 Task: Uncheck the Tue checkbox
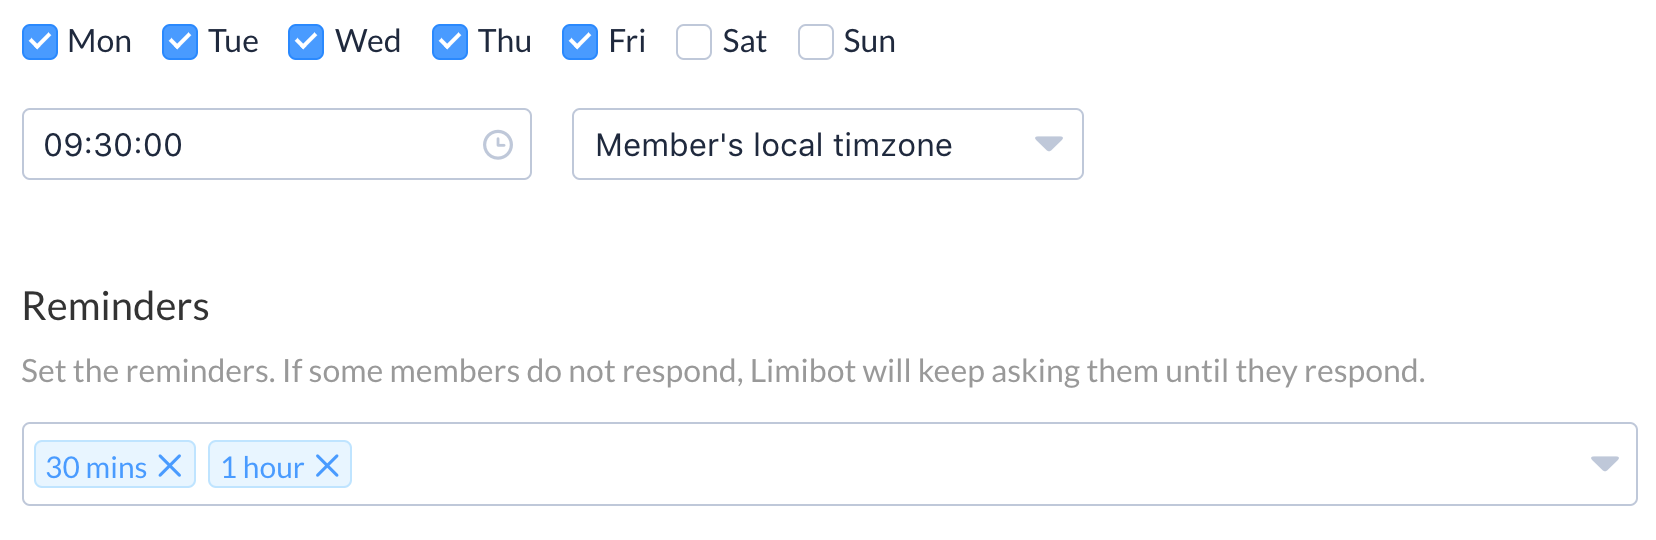tap(180, 42)
